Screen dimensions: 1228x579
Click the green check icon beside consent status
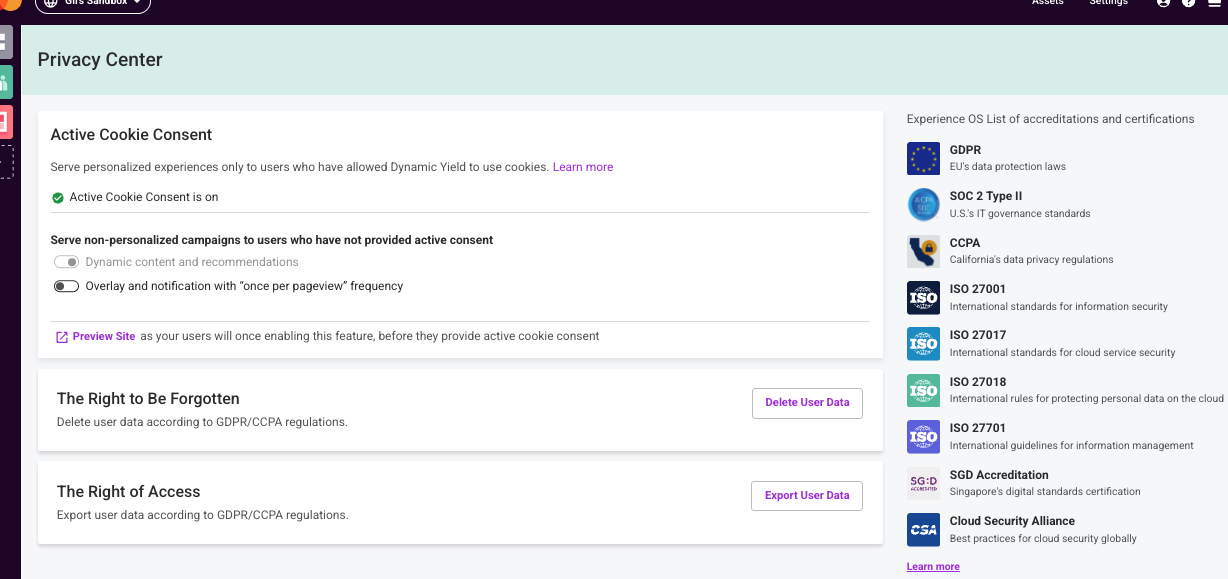coord(58,198)
